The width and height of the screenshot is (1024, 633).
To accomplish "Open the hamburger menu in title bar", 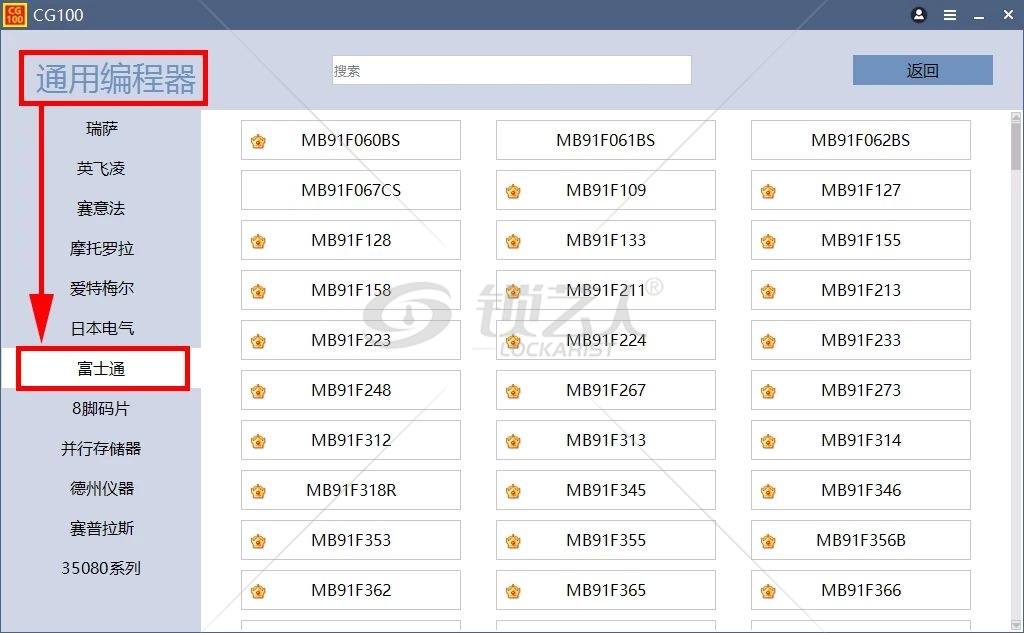I will [950, 15].
